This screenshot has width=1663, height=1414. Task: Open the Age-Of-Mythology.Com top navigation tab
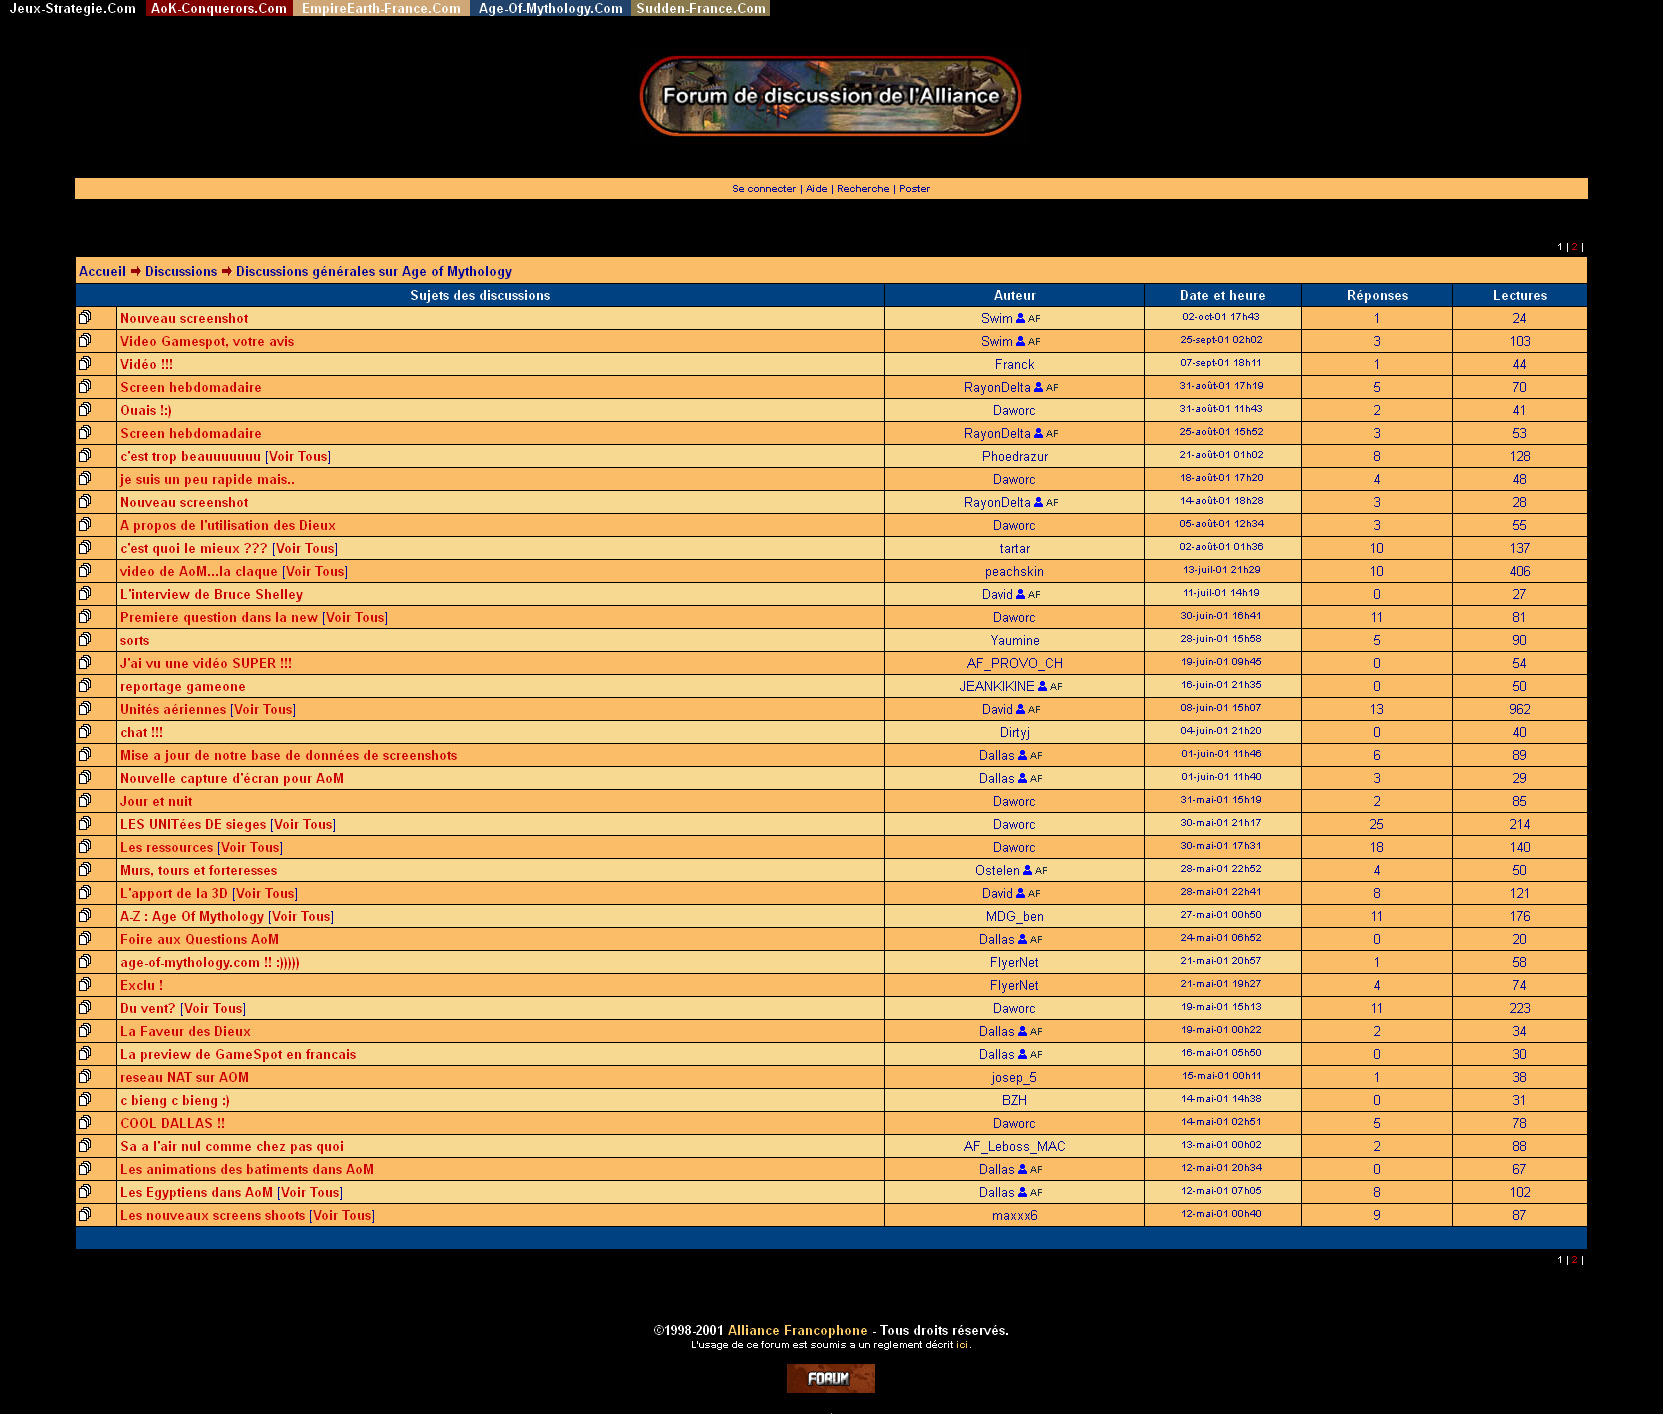pyautogui.click(x=550, y=8)
